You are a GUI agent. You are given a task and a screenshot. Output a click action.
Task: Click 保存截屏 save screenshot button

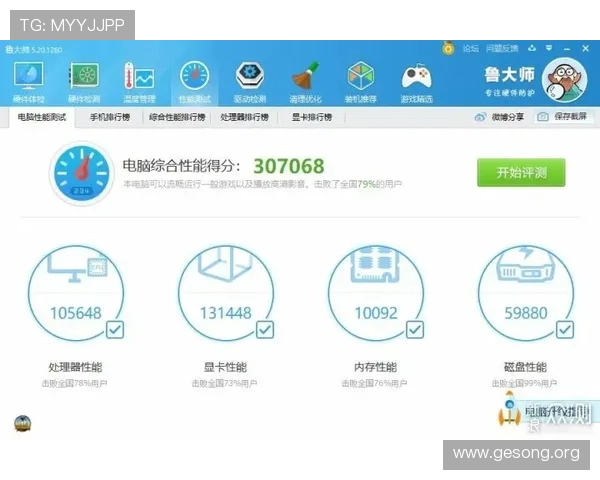(564, 117)
